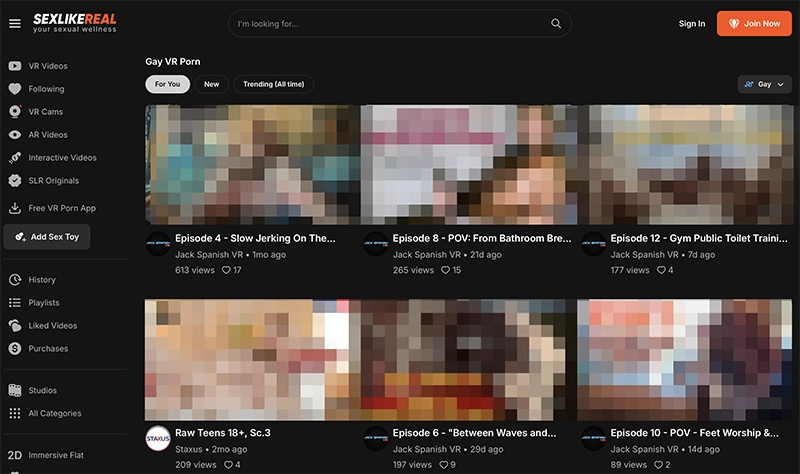
Task: Switch to the New tab
Action: [x=211, y=85]
